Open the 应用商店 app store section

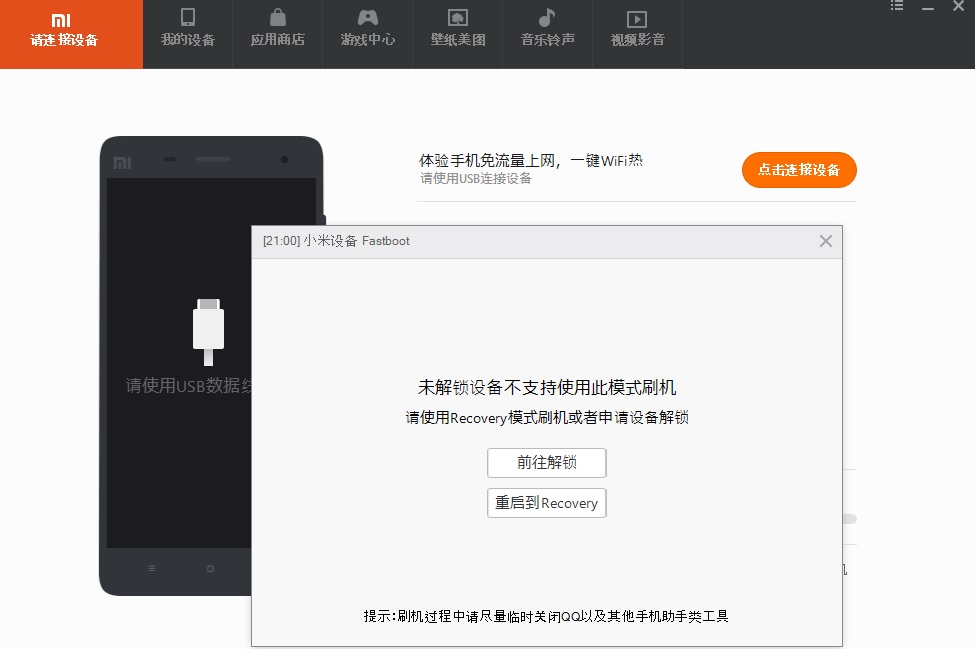(277, 29)
